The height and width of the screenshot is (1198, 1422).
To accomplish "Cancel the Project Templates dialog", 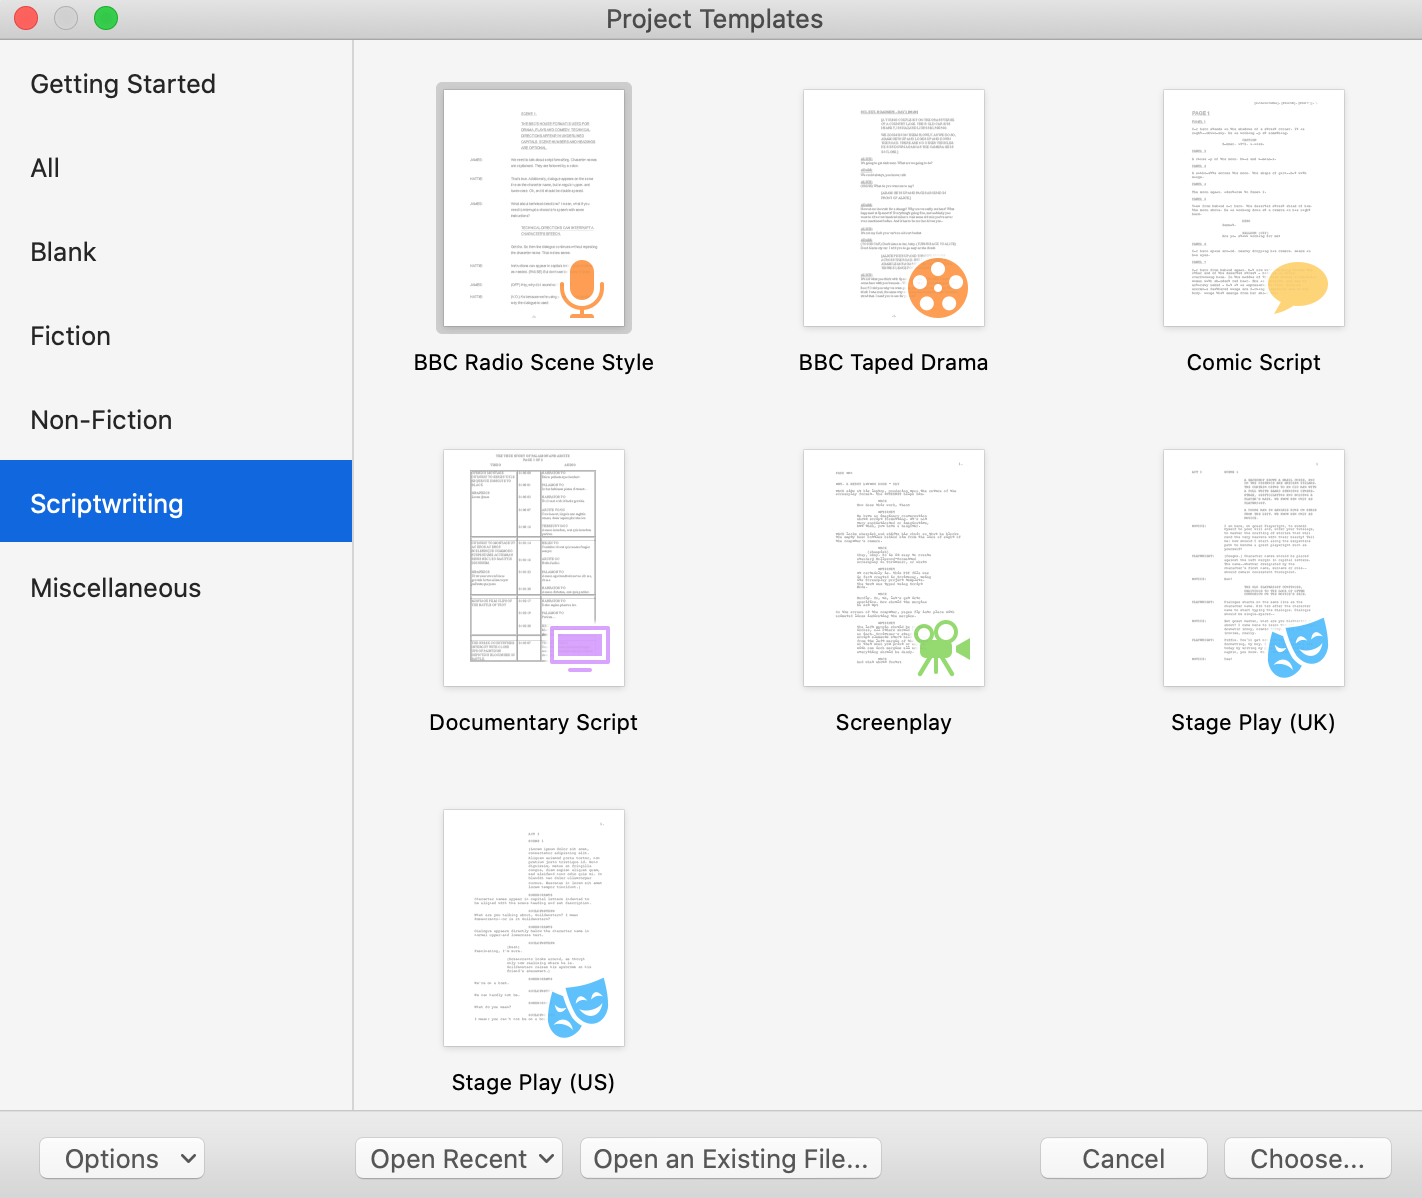I will (1124, 1159).
